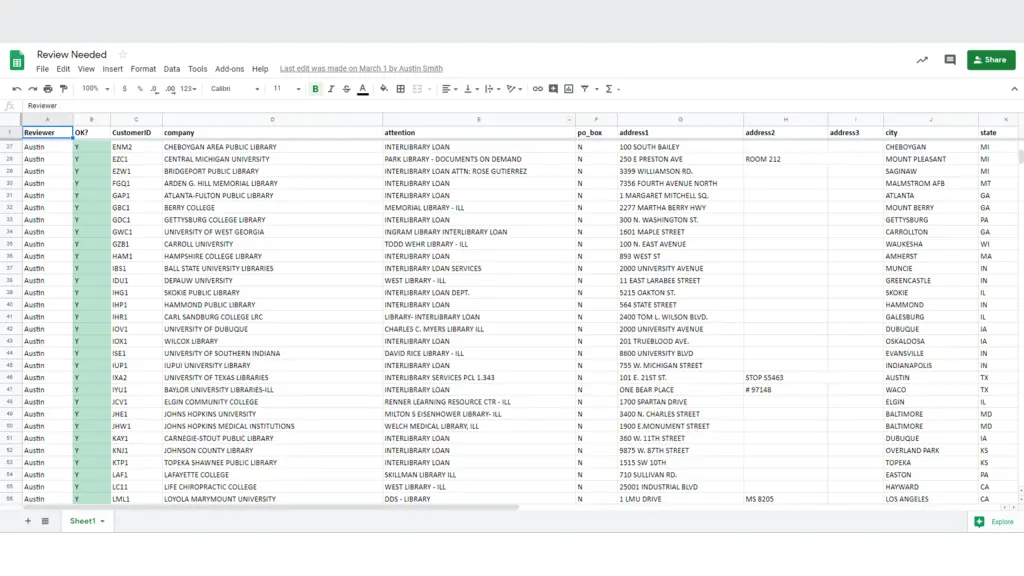
Task: Select the Reviewer header cell
Action: coord(47,133)
